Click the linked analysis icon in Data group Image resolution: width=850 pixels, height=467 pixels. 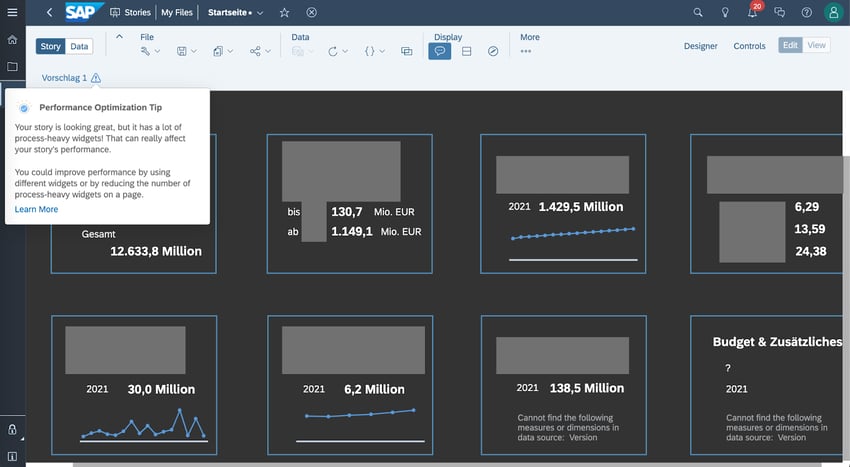point(407,51)
